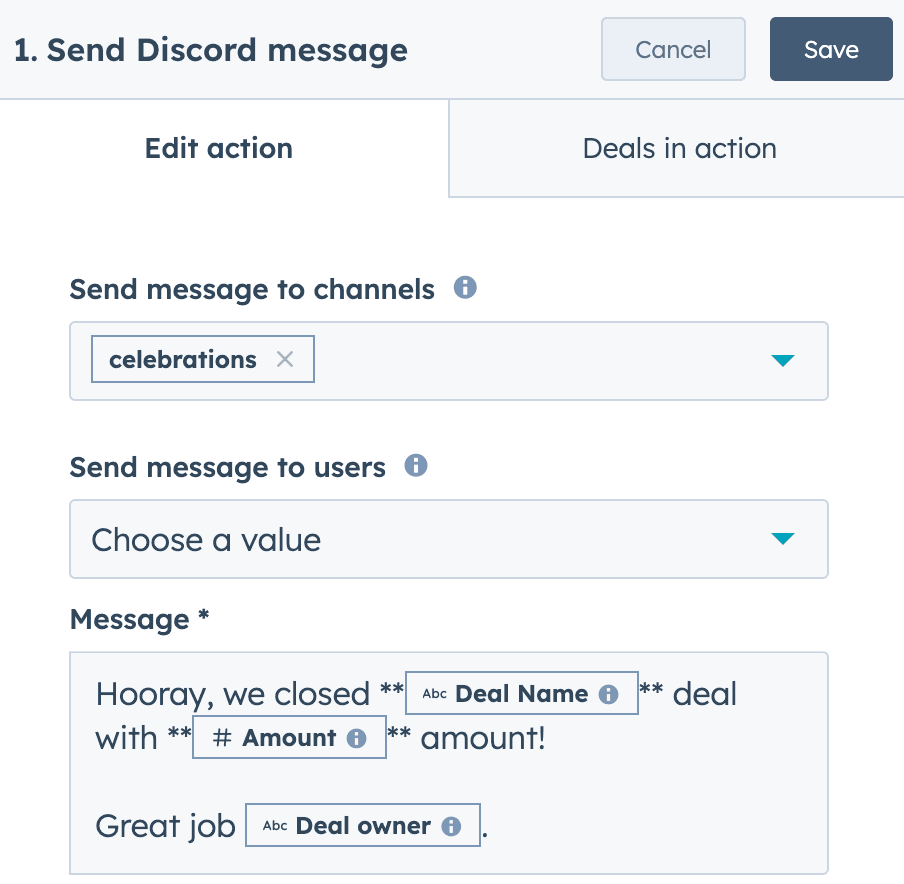904x884 pixels.
Task: Select the Edit action tab
Action: [x=218, y=148]
